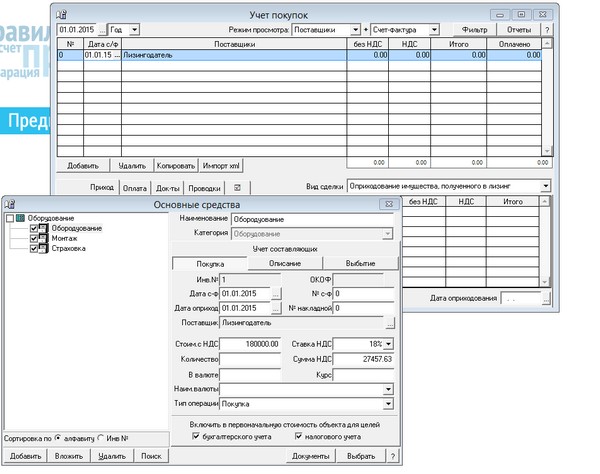Select the Страховка item icon in tree
The height and width of the screenshot is (474, 600).
(x=44, y=249)
